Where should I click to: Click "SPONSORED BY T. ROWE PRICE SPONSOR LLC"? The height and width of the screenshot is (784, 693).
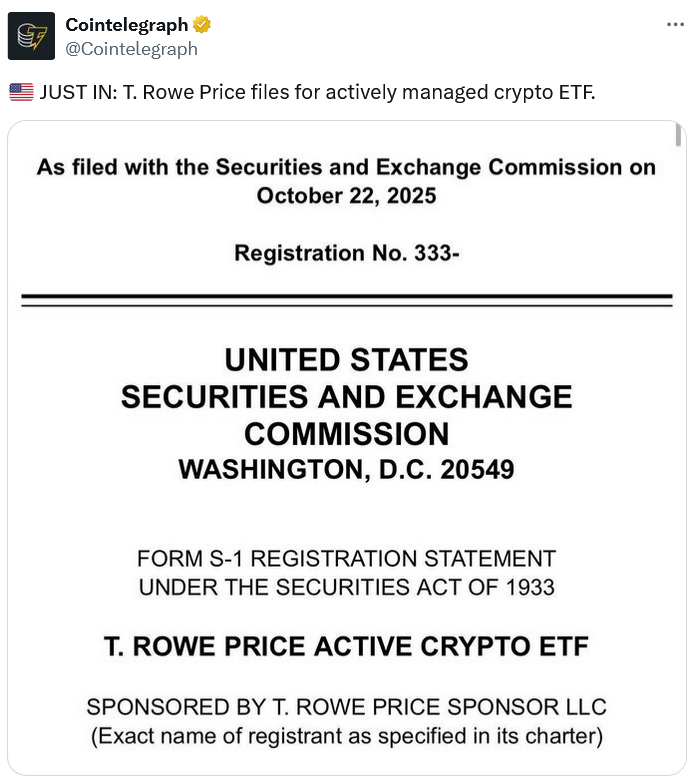[x=346, y=707]
